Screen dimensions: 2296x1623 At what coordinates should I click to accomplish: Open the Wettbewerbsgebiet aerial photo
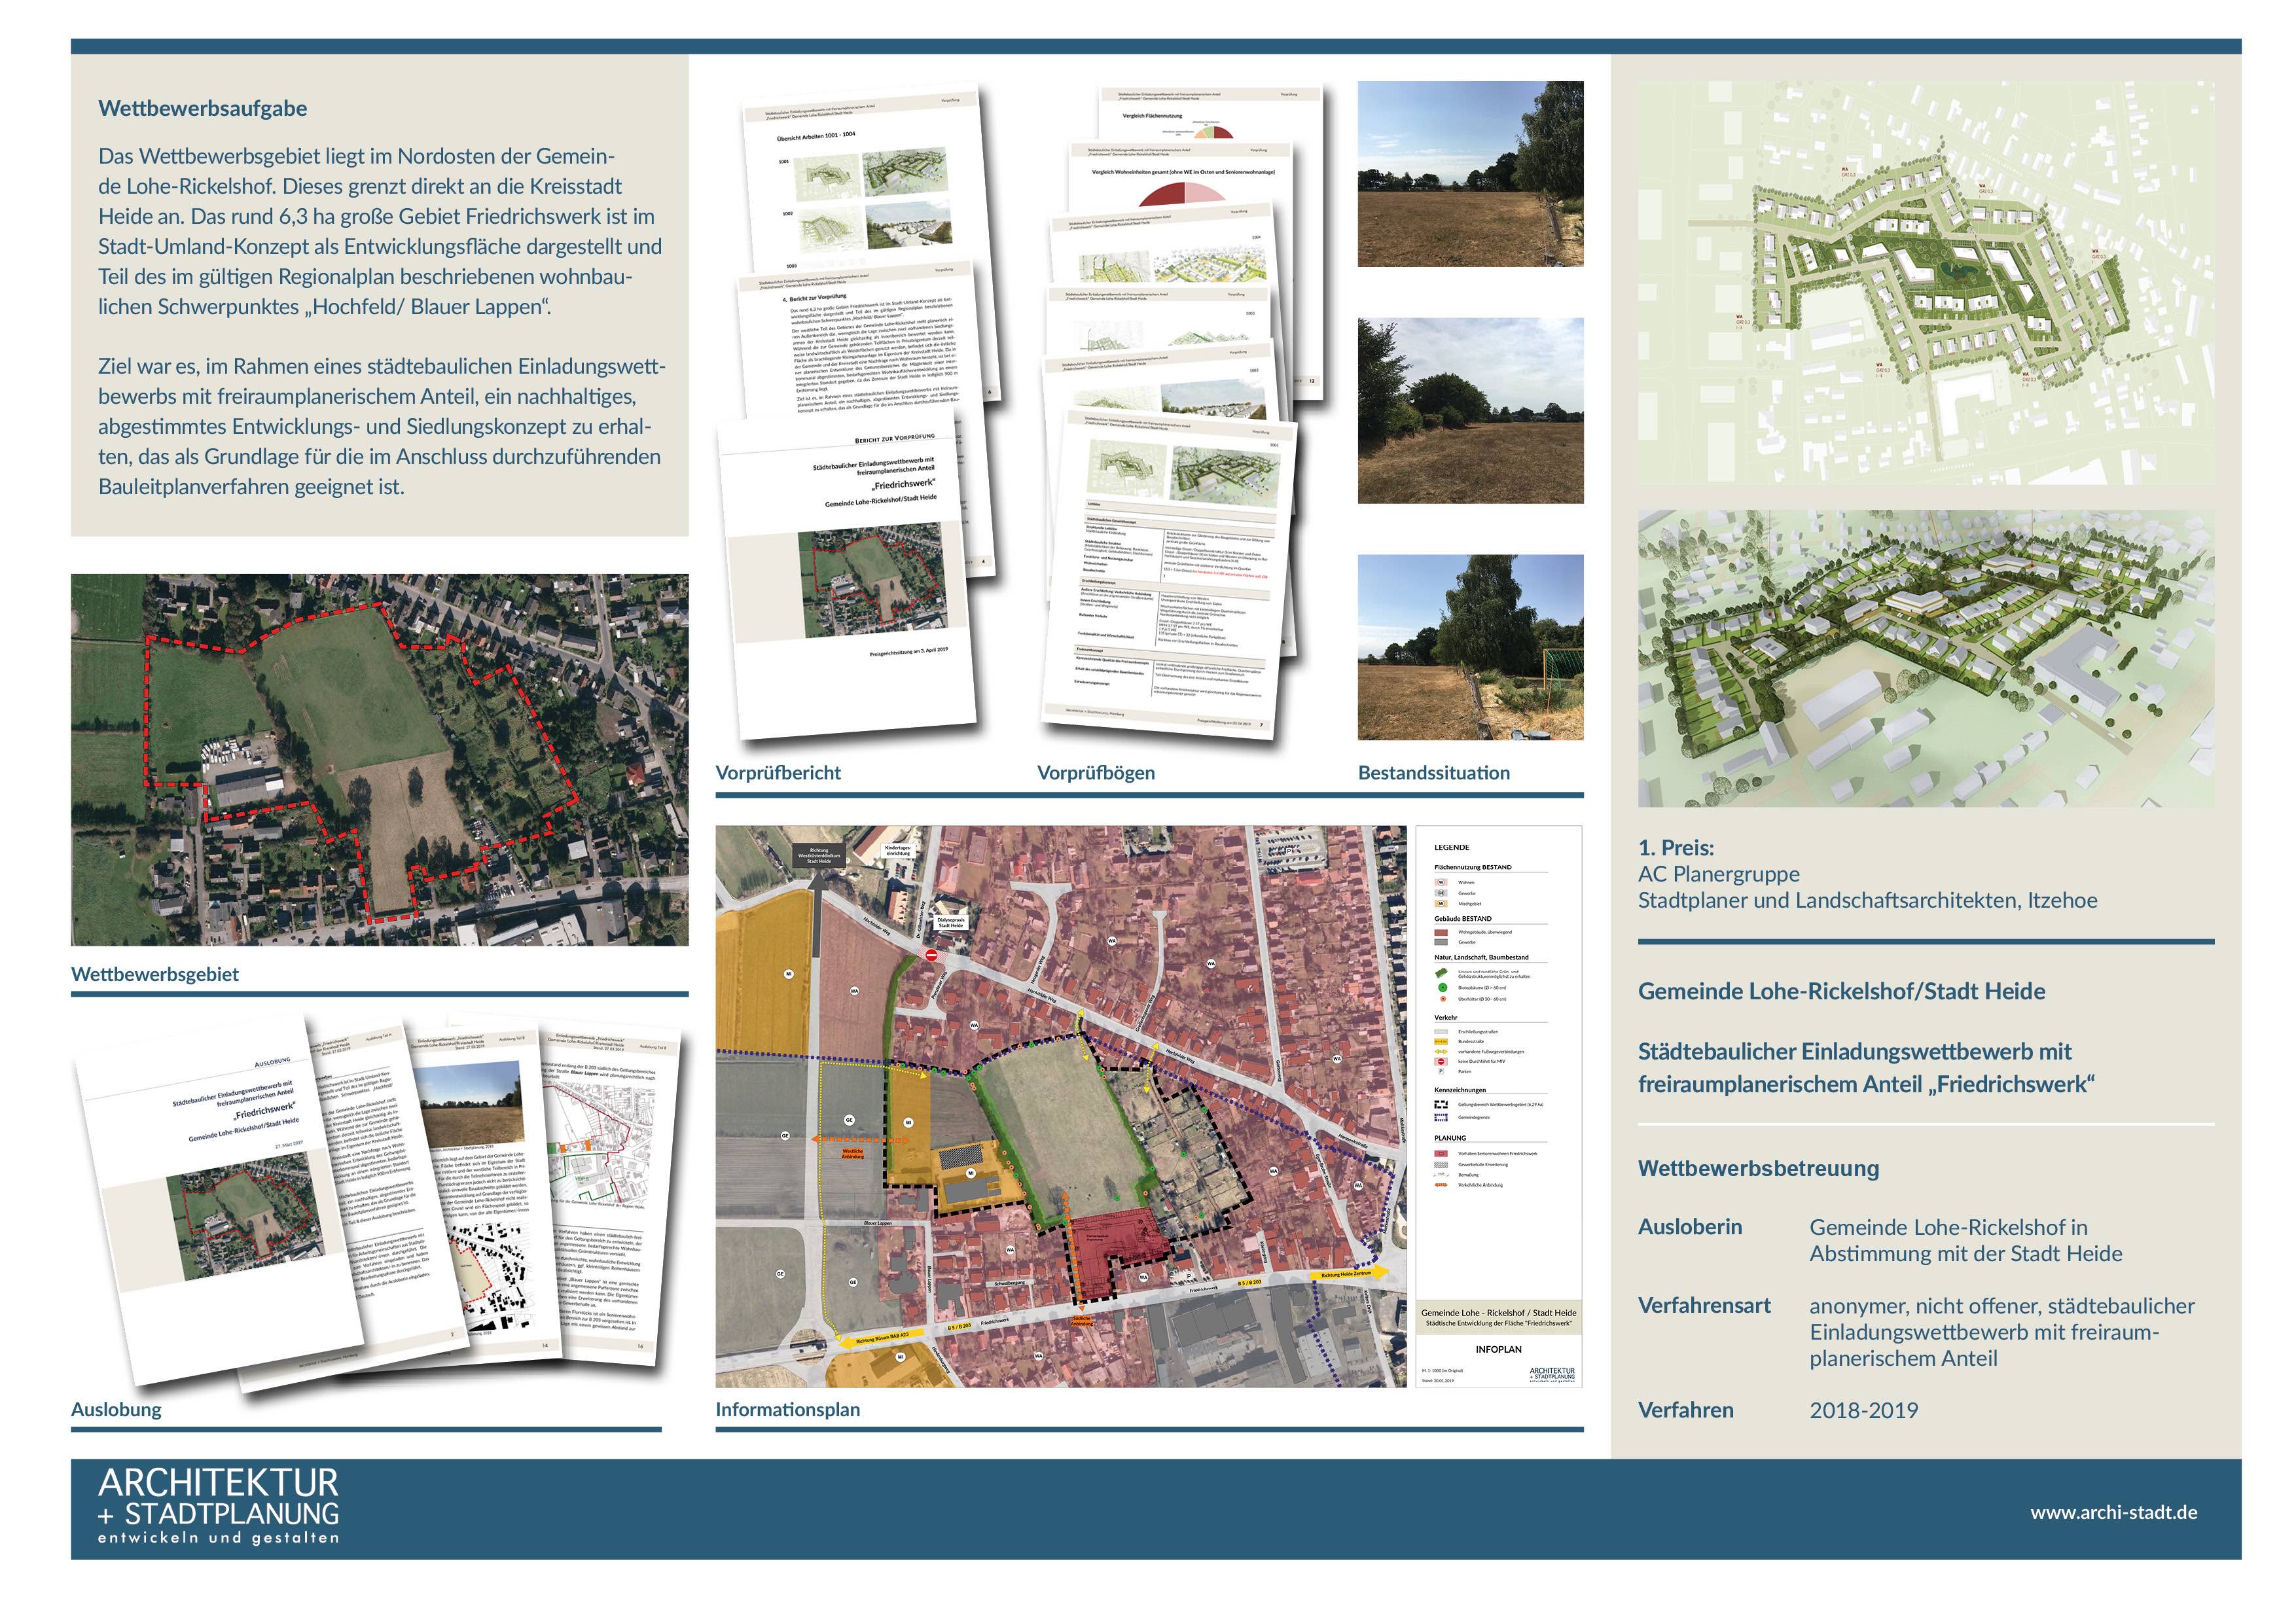click(x=379, y=759)
